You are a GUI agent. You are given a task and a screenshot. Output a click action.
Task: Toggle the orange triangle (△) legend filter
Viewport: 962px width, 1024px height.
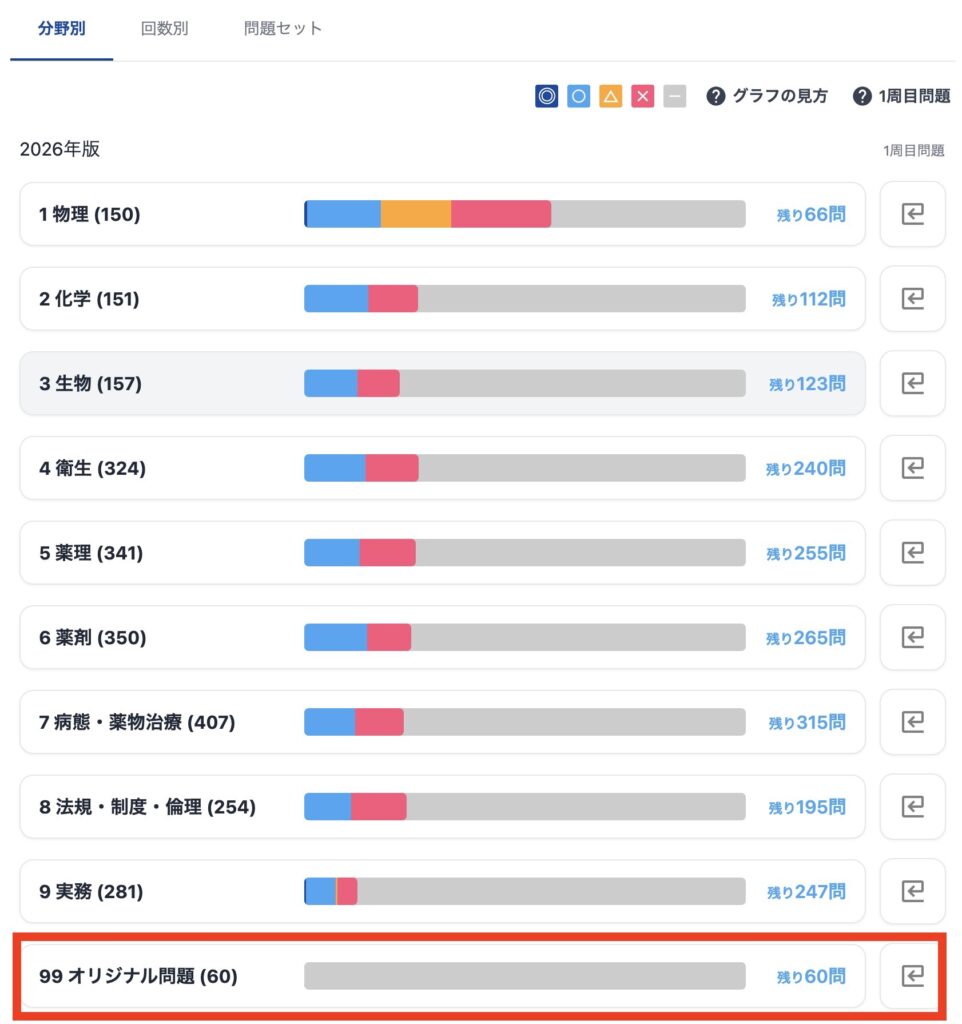[x=610, y=97]
